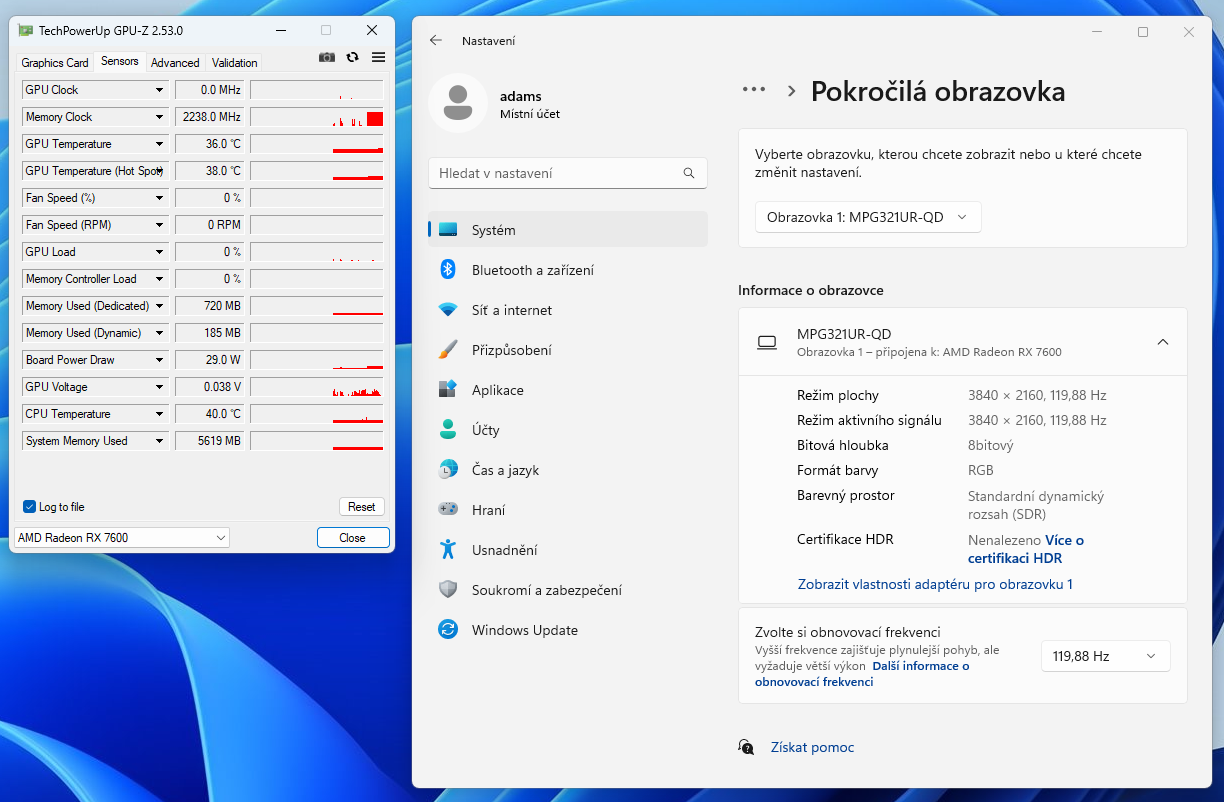Toggle the Log to file checkbox
The image size is (1224, 802).
point(29,507)
